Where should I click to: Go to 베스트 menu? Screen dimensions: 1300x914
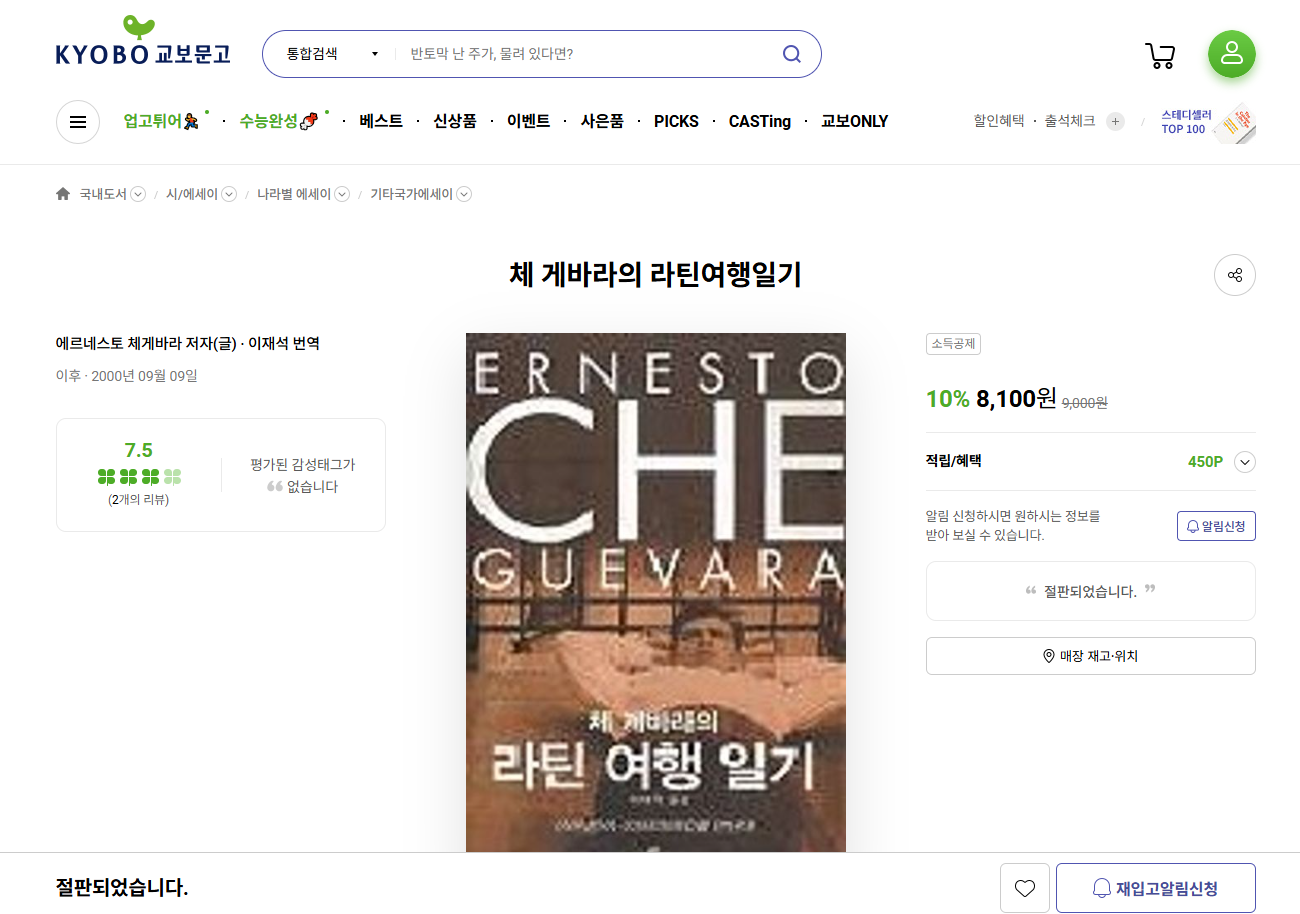381,121
